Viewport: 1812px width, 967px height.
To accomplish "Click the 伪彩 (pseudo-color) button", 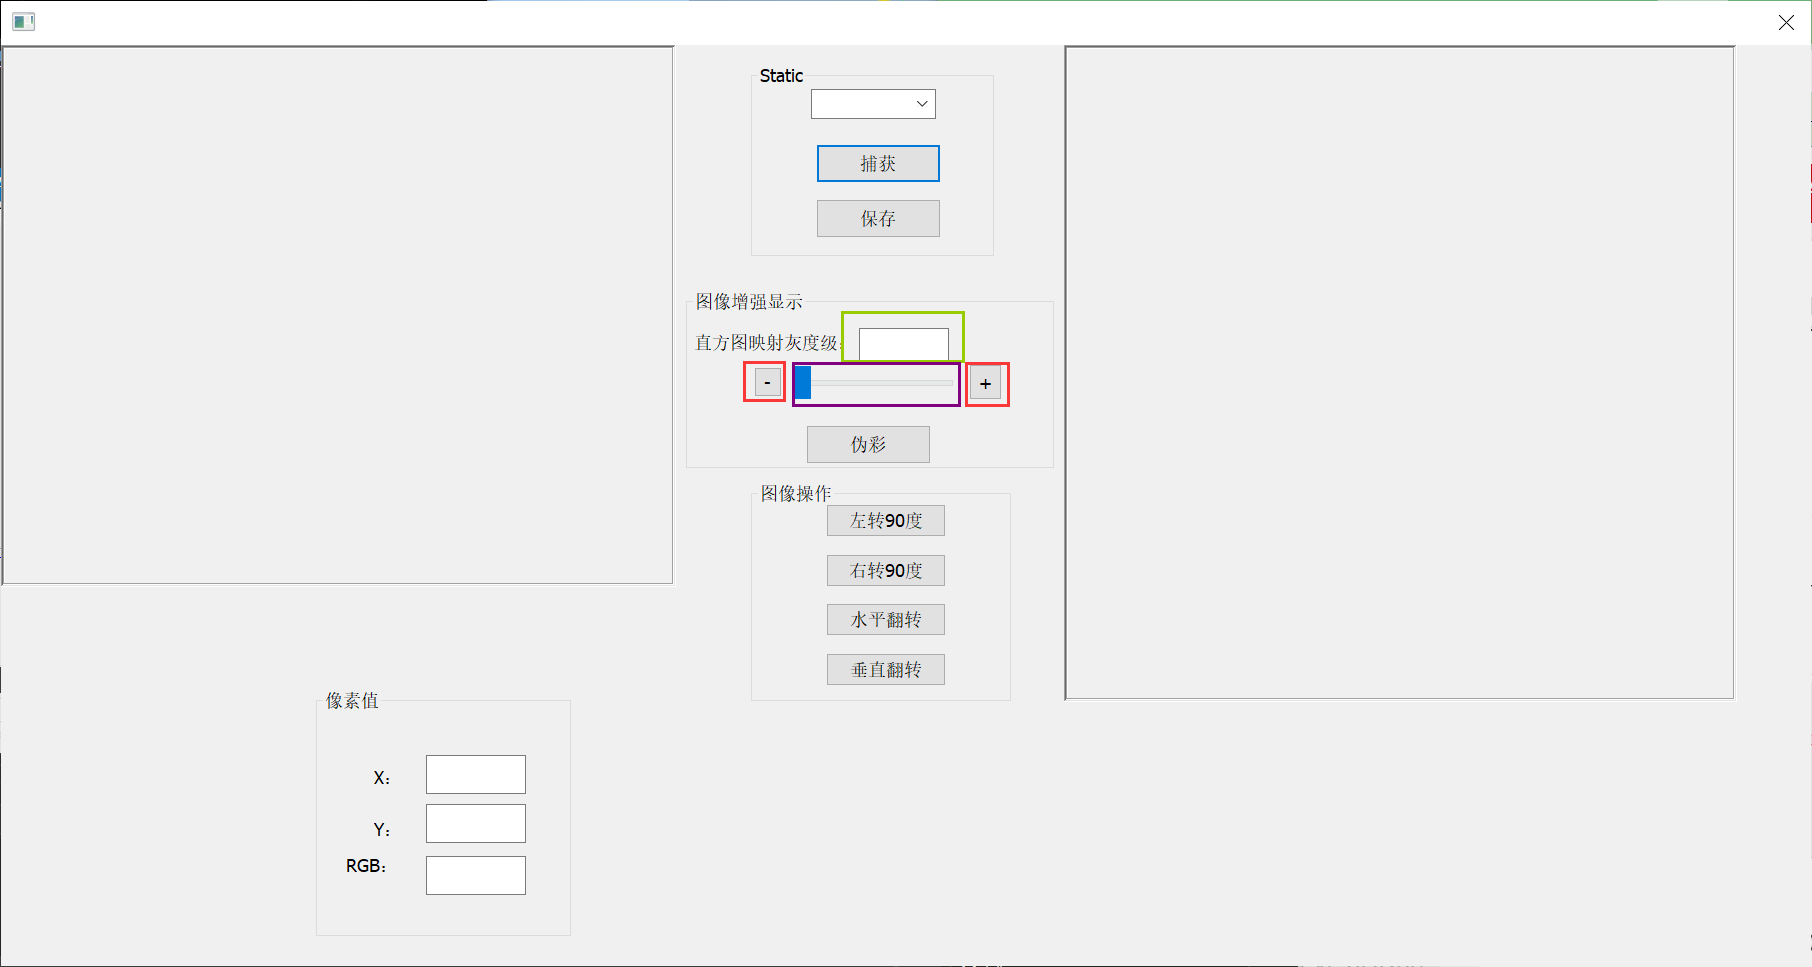I will point(867,444).
